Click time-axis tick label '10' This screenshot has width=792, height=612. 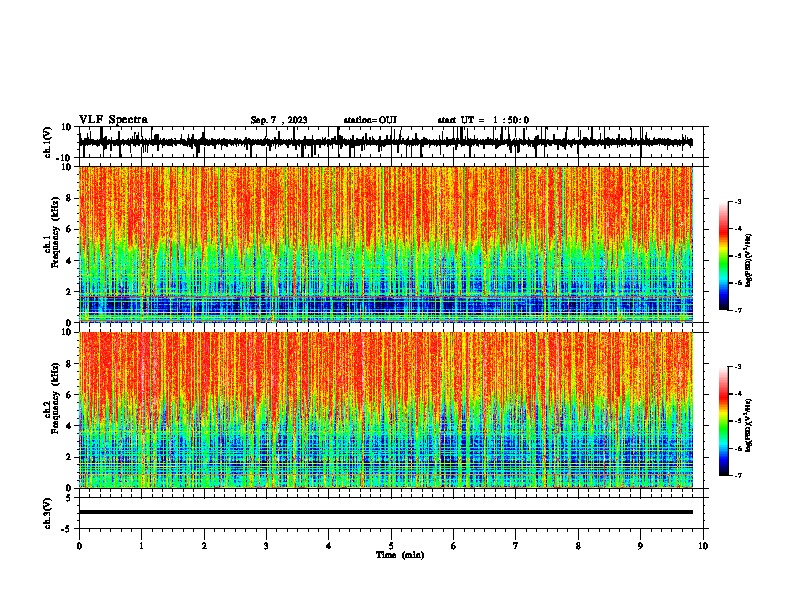click(x=703, y=546)
